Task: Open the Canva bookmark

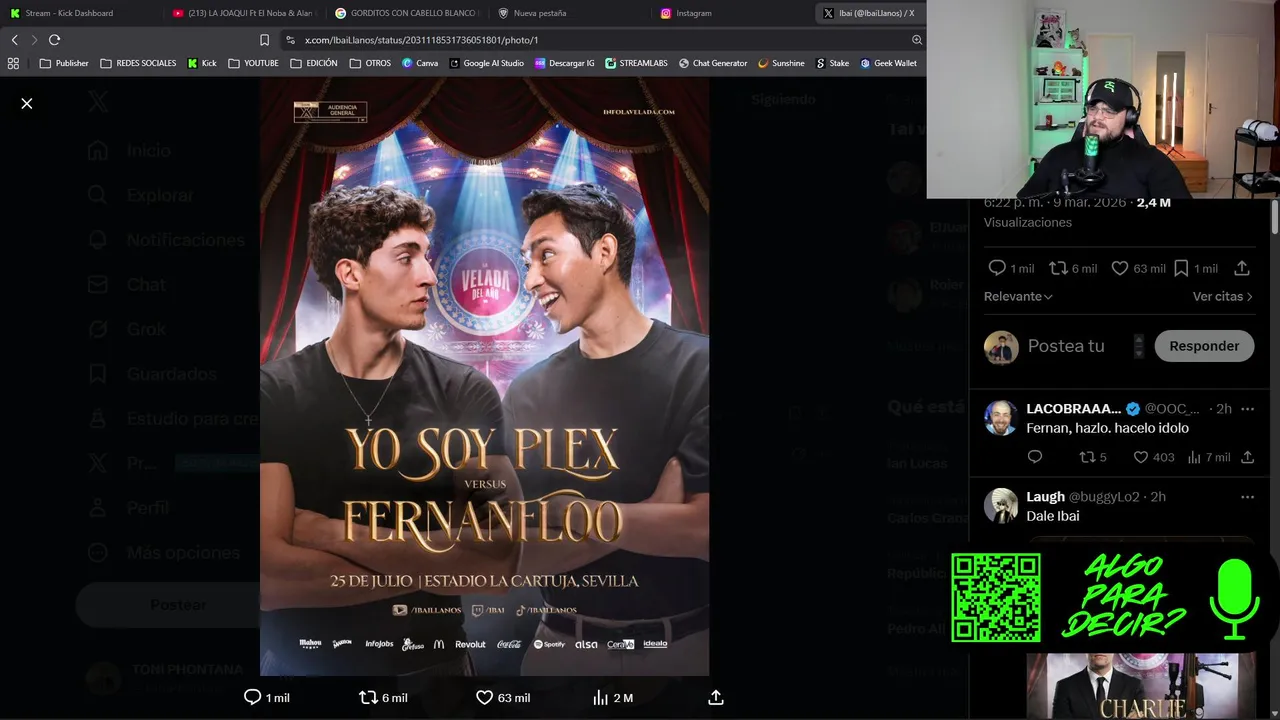Action: point(420,63)
